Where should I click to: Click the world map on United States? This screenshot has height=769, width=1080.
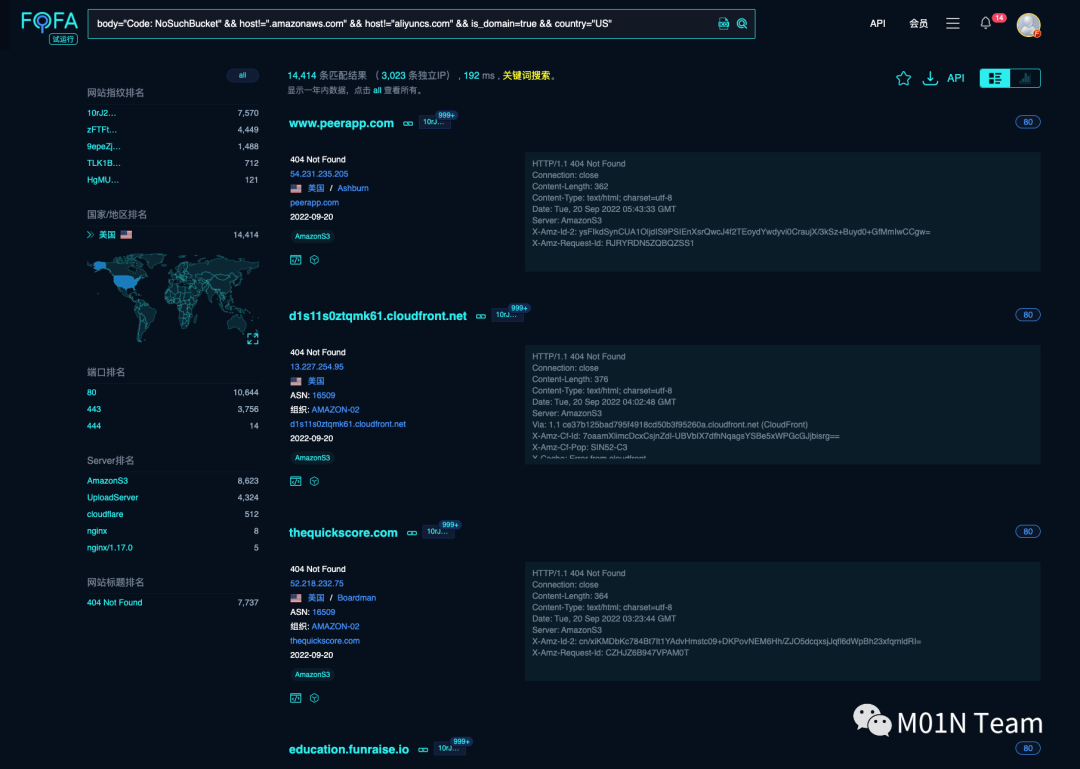127,280
